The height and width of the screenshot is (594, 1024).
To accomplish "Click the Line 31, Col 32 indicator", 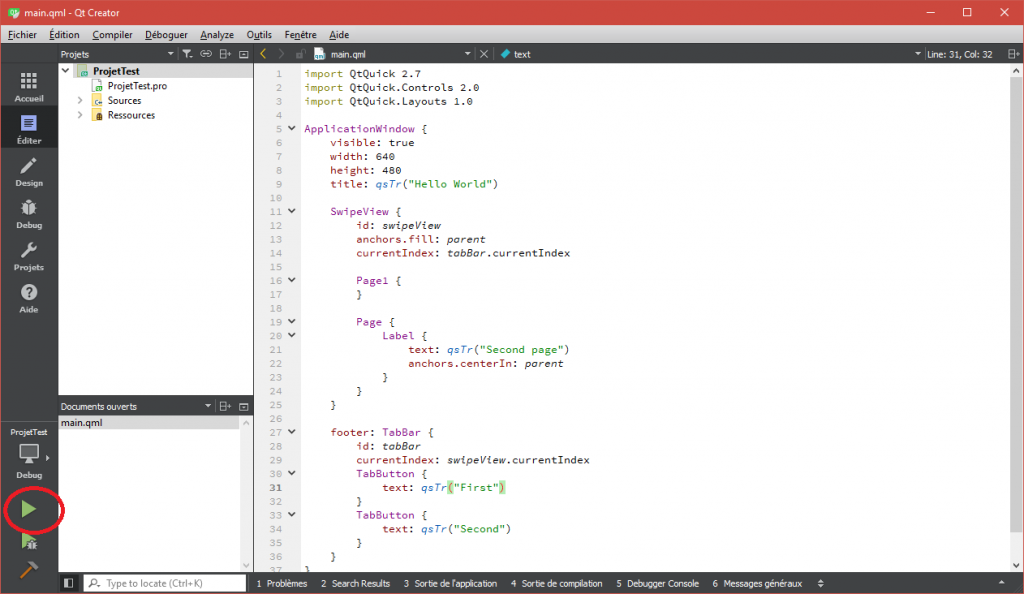I will pos(959,54).
